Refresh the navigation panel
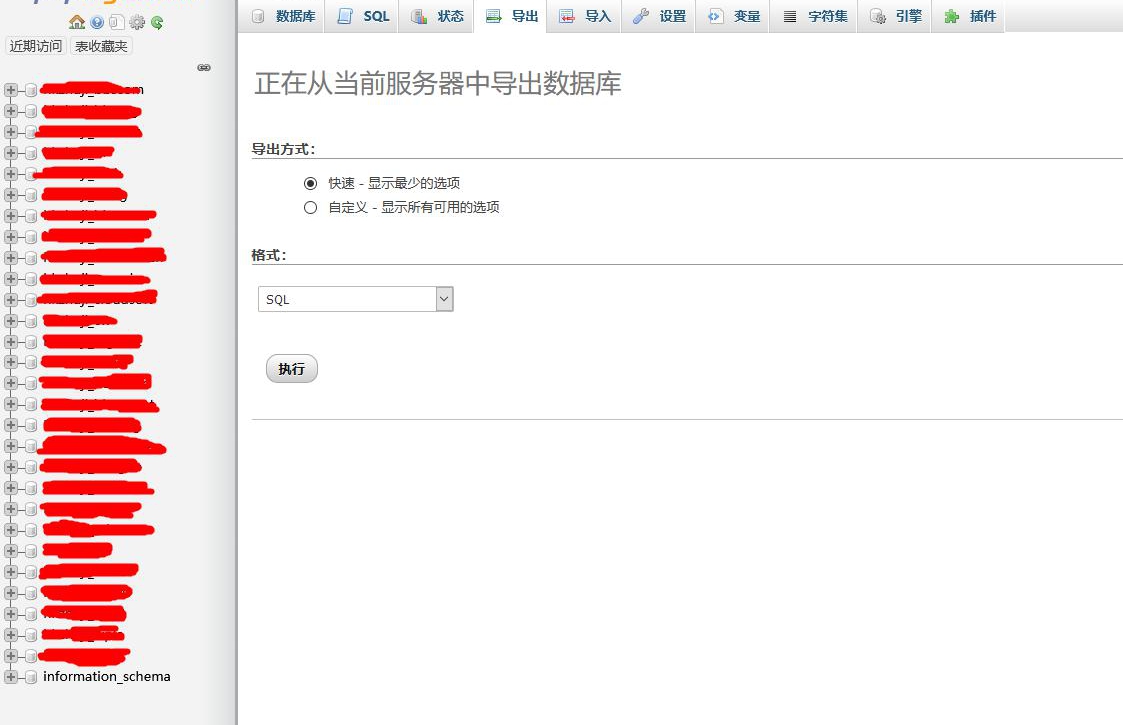The width and height of the screenshot is (1123, 725). click(x=158, y=22)
